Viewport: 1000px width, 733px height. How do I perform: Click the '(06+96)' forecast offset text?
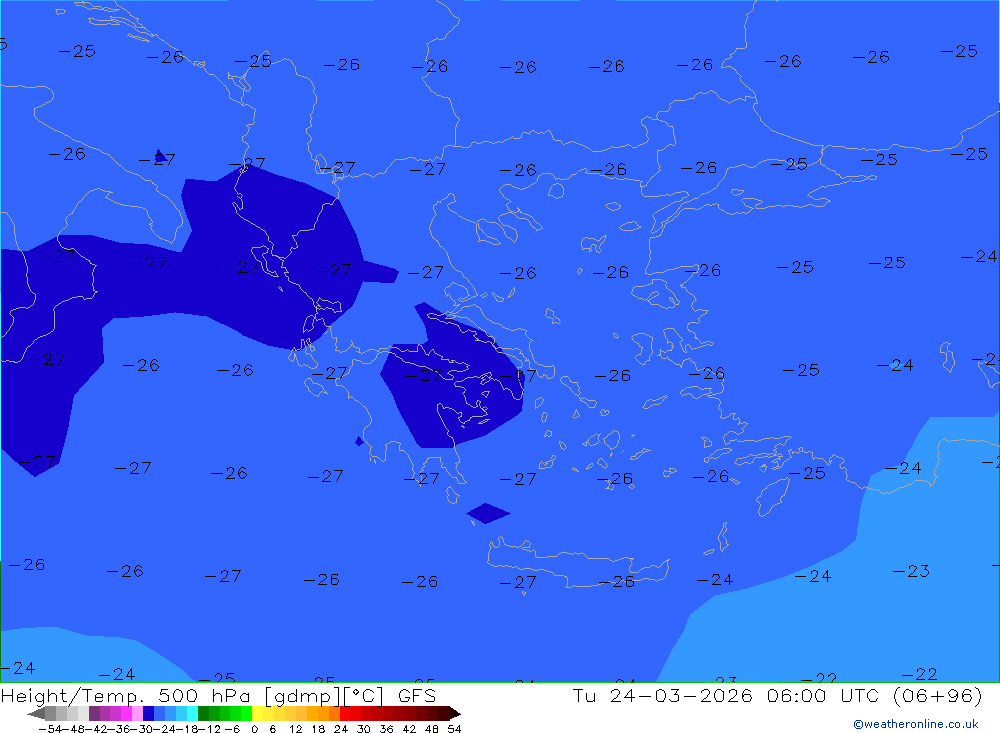pyautogui.click(x=938, y=695)
